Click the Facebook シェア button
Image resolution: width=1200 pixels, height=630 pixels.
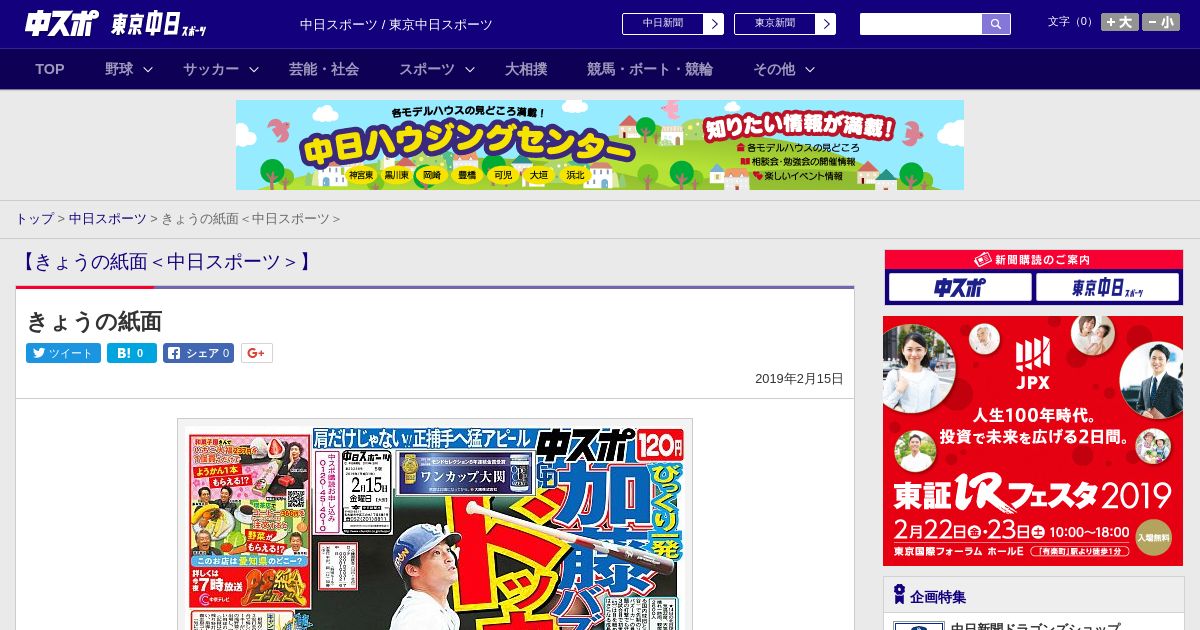[x=198, y=353]
